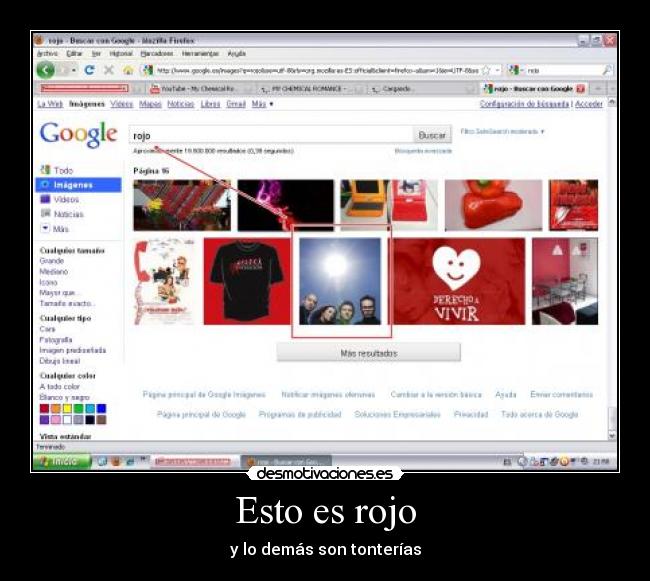Click the Windows Inicio start button
Screen dimensions: 650x581
point(62,461)
